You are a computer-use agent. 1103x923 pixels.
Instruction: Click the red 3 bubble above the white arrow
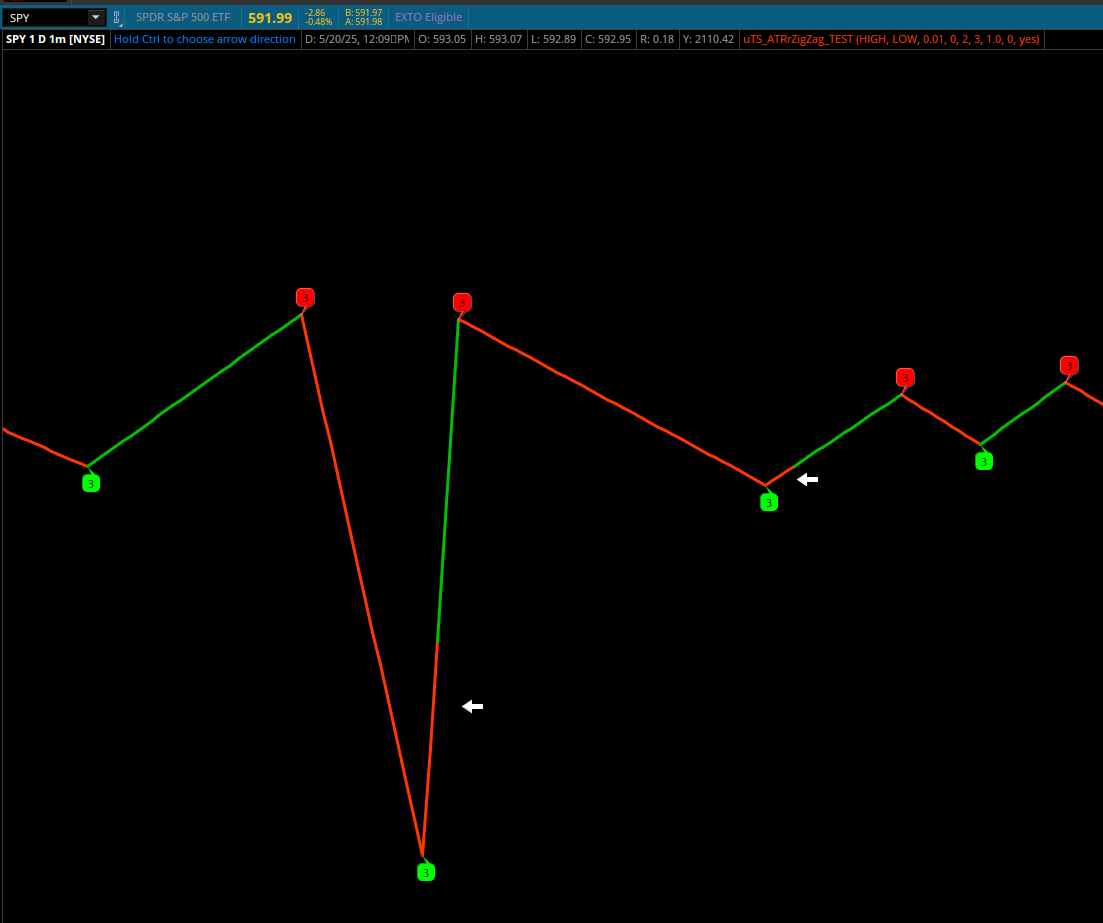905,377
